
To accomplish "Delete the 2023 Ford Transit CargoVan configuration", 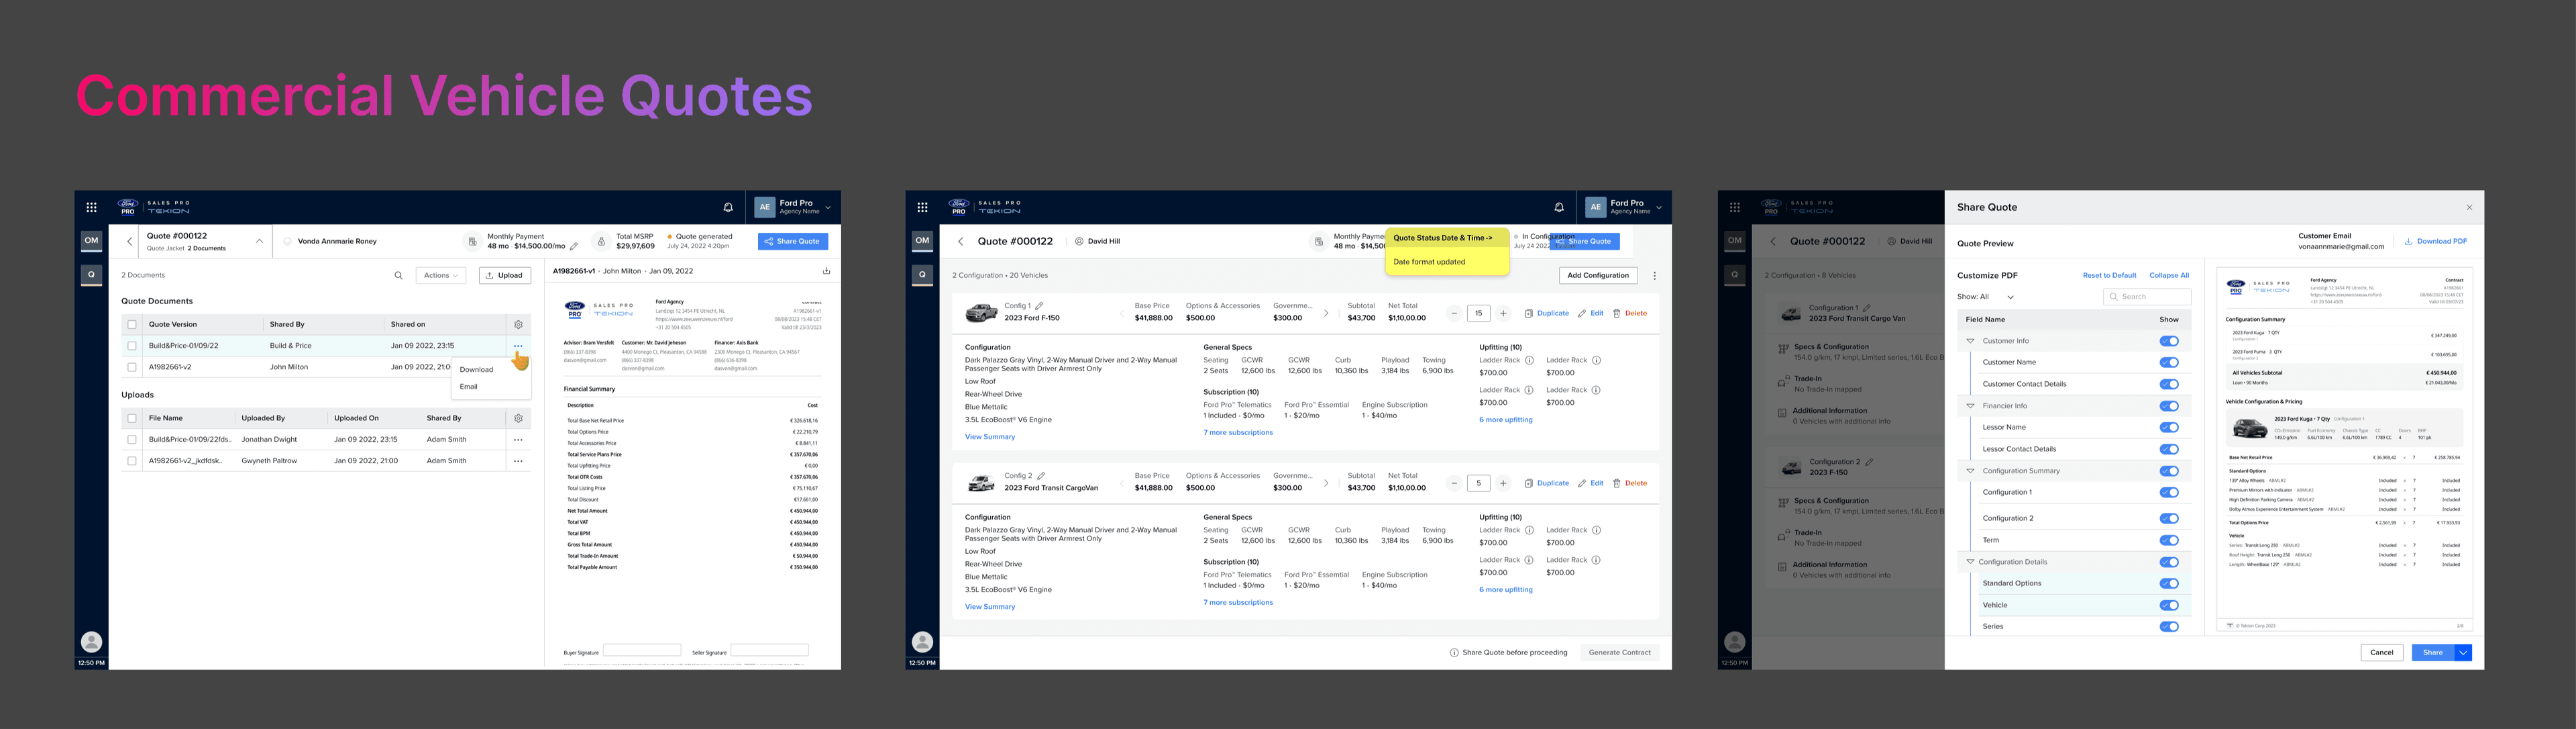I will pos(1630,483).
